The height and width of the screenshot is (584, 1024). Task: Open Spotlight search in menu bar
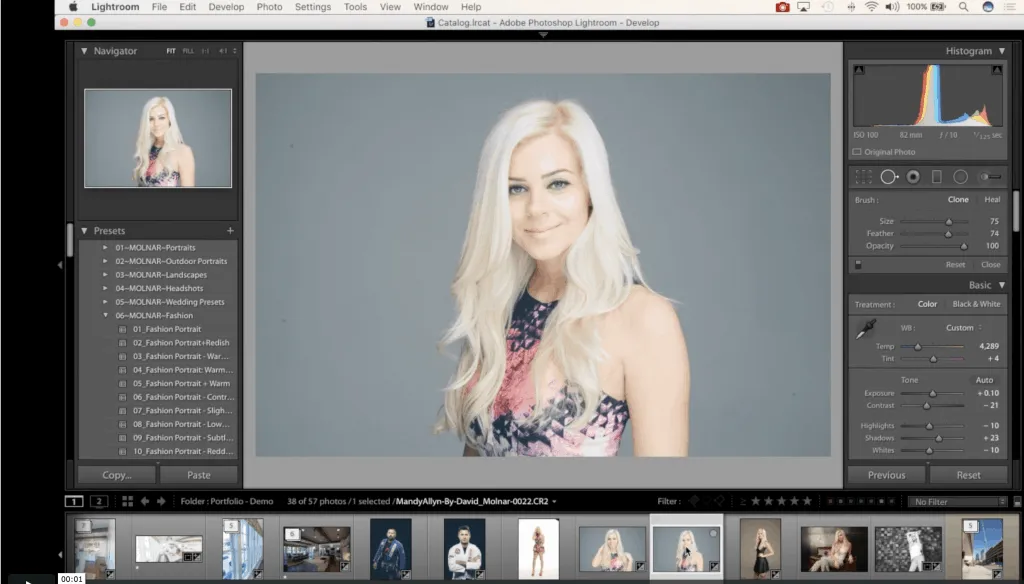963,7
